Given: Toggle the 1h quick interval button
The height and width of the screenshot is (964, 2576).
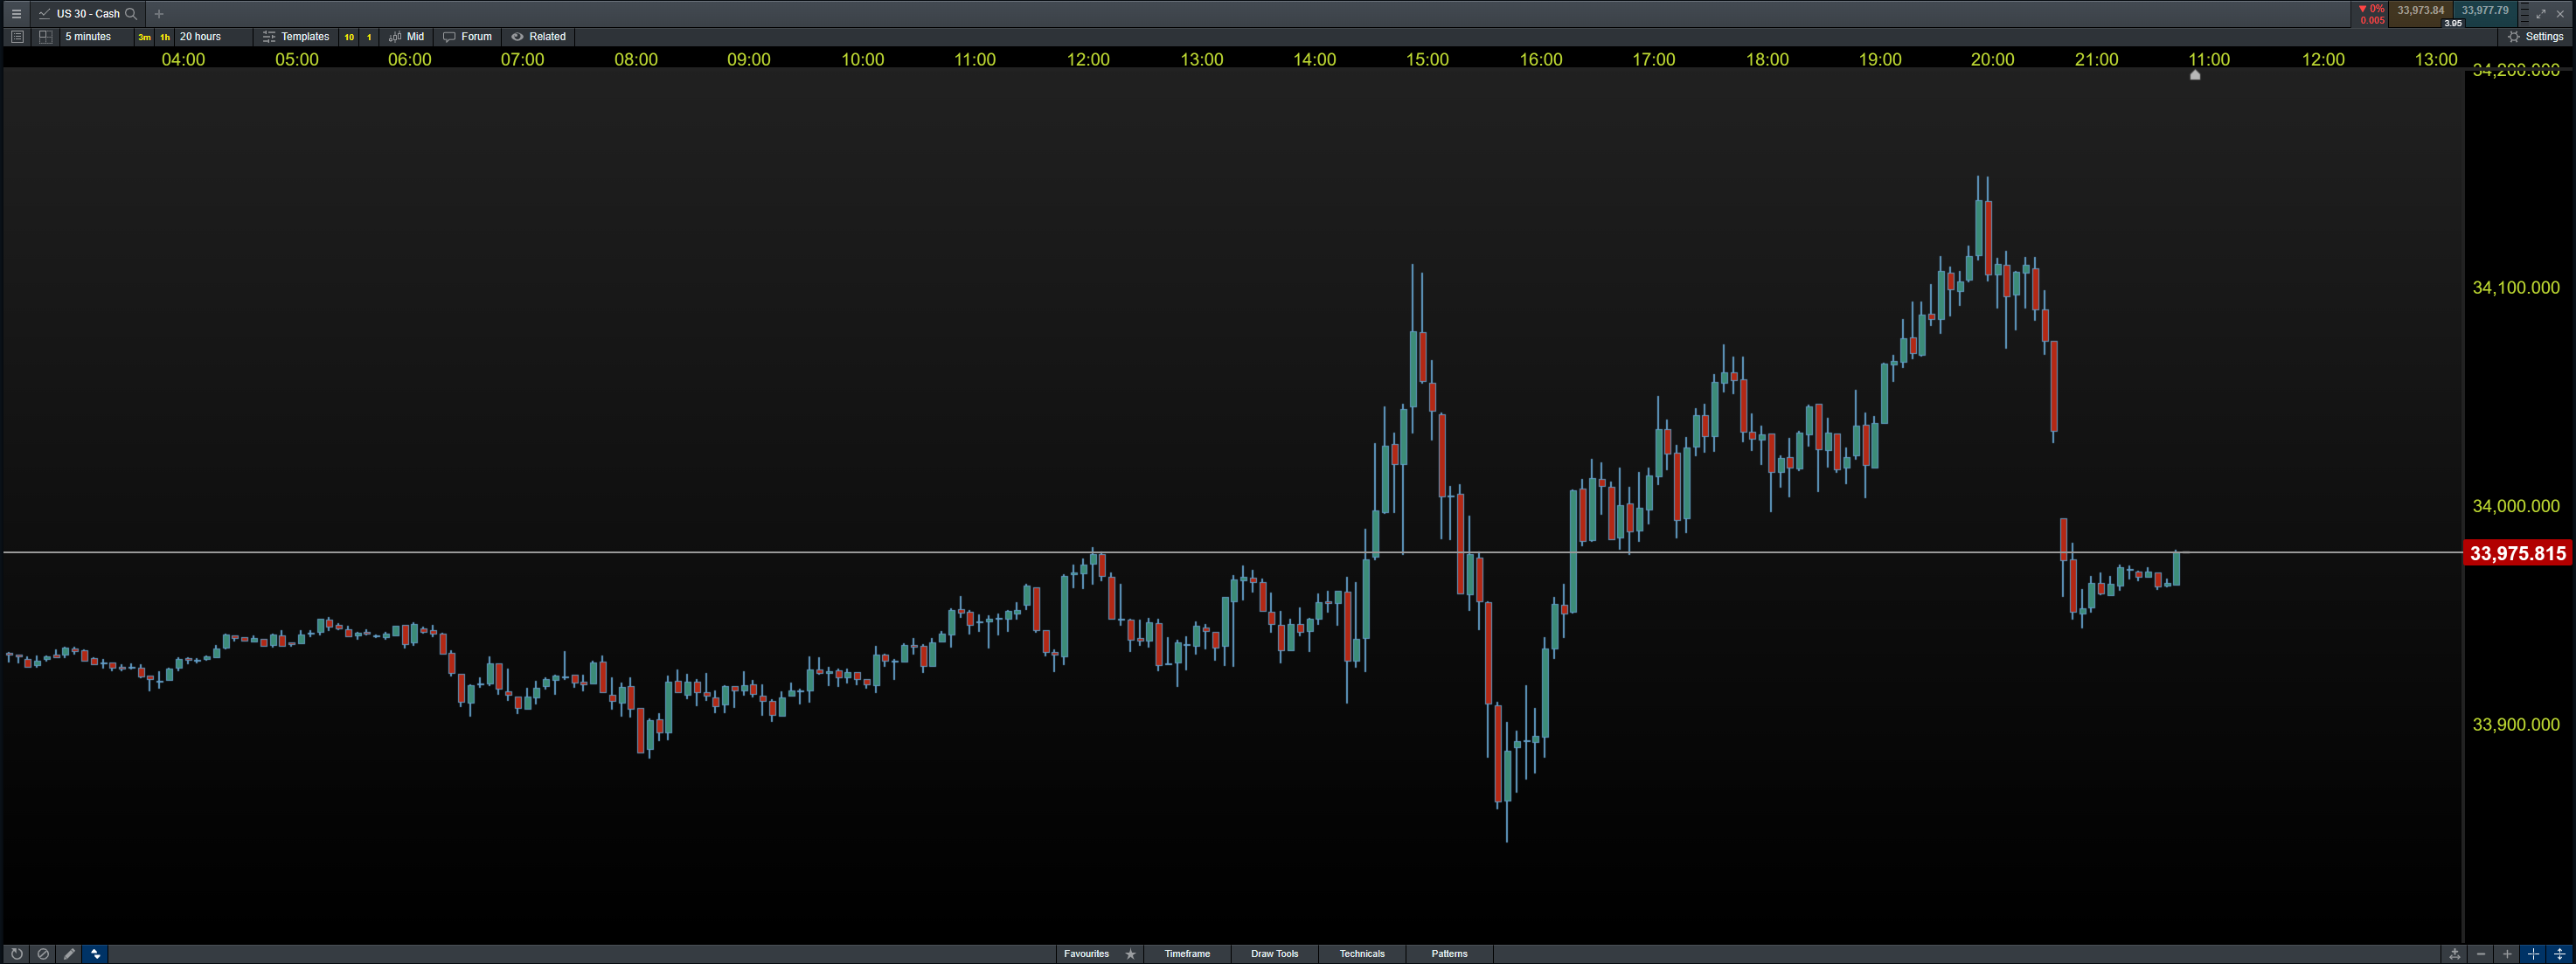Looking at the screenshot, I should click(x=165, y=37).
